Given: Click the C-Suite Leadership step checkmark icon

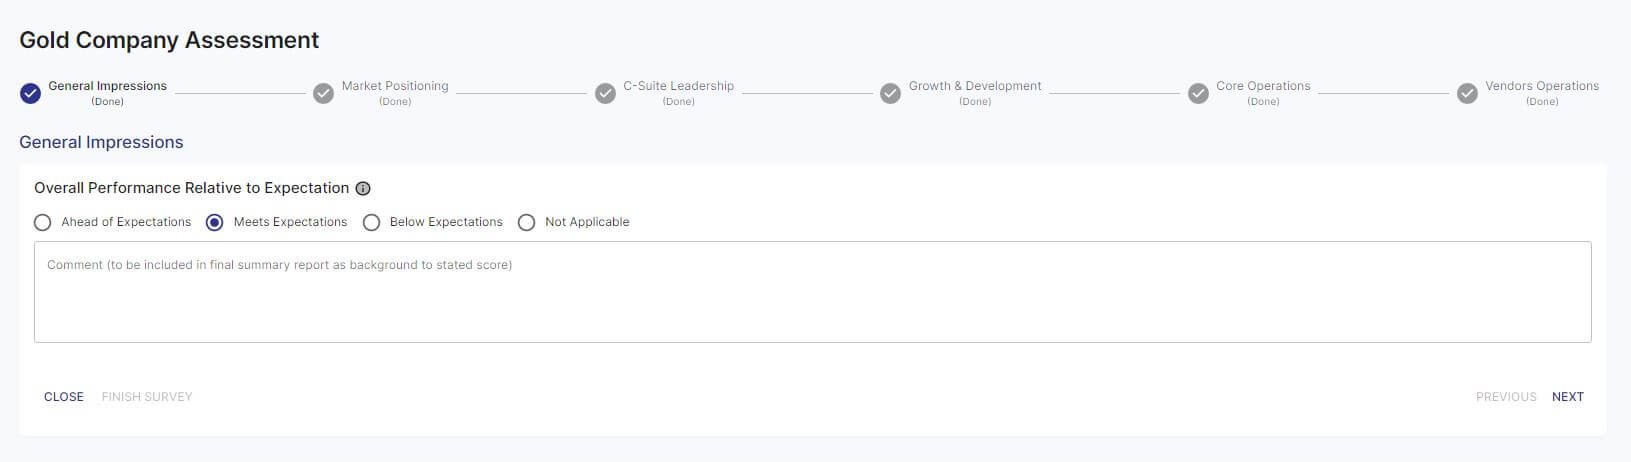Looking at the screenshot, I should 605,94.
